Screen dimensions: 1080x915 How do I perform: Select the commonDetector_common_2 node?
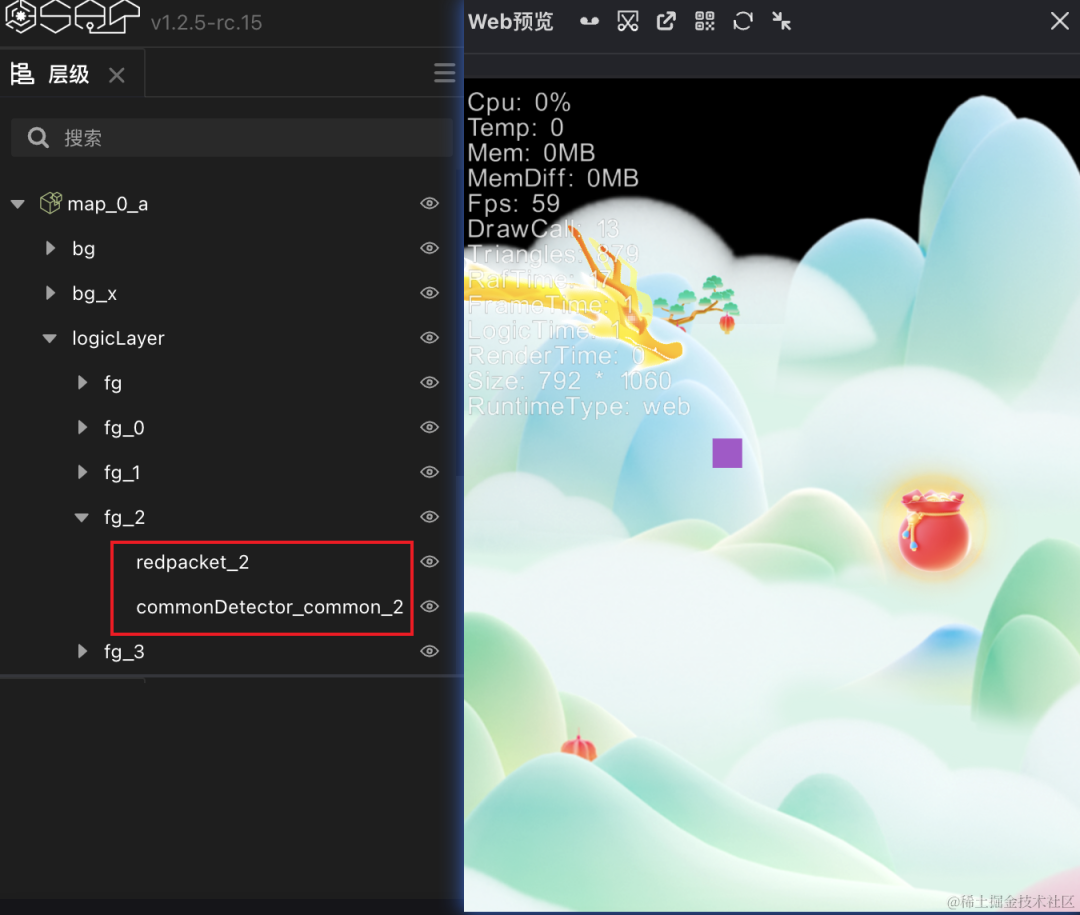pos(269,607)
